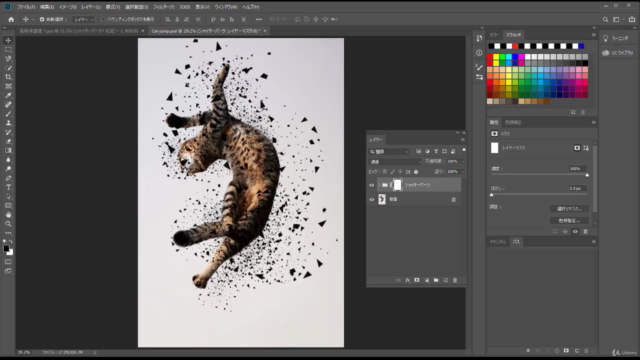Open the Properties panel flyout menu
The height and width of the screenshot is (360, 640).
click(x=593, y=122)
